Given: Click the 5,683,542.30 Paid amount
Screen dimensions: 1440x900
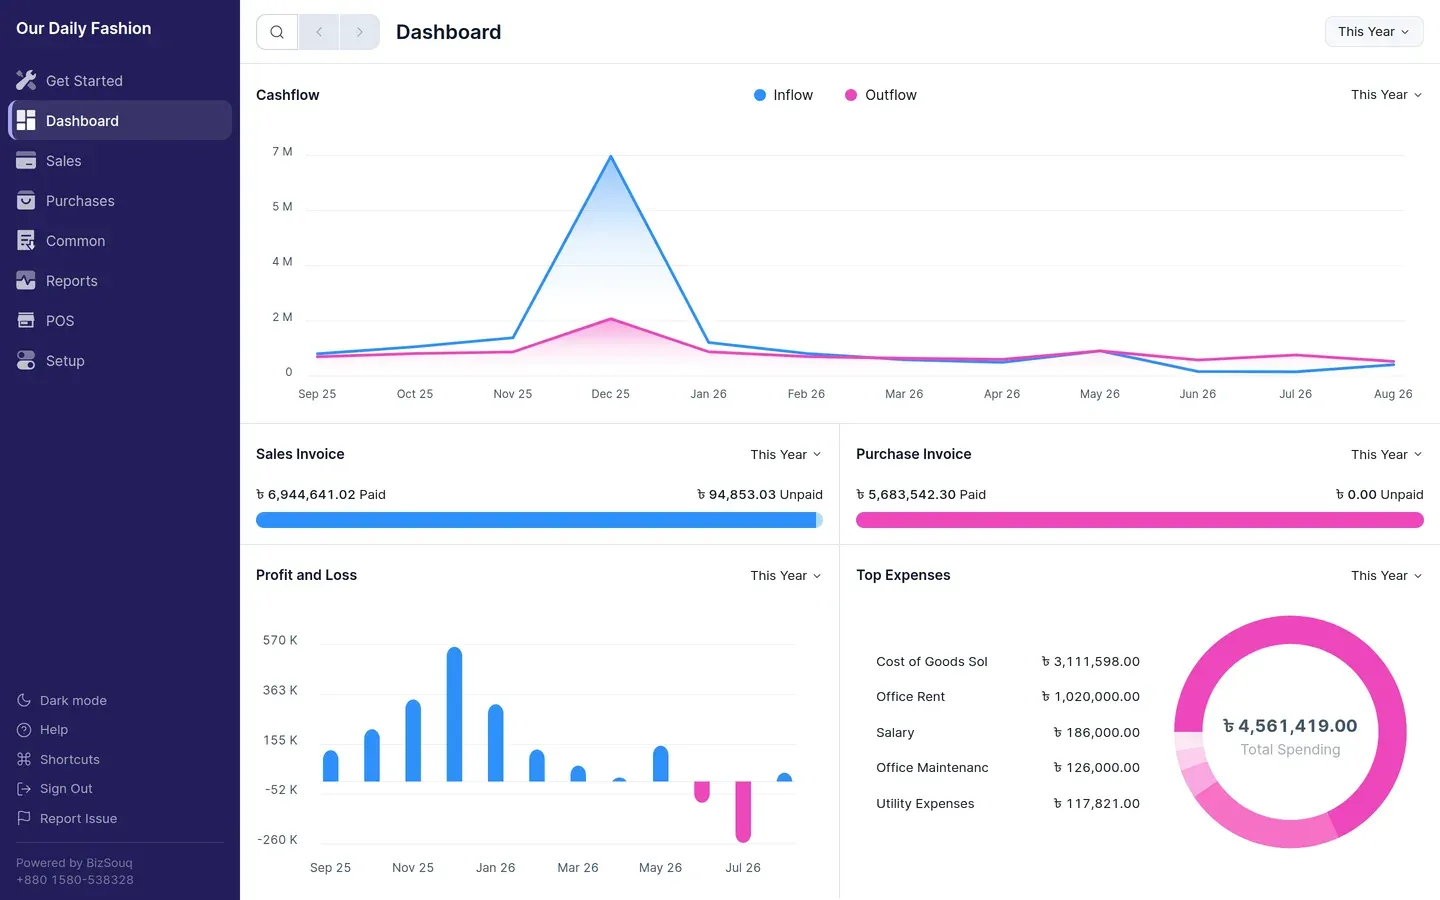Looking at the screenshot, I should pos(921,494).
